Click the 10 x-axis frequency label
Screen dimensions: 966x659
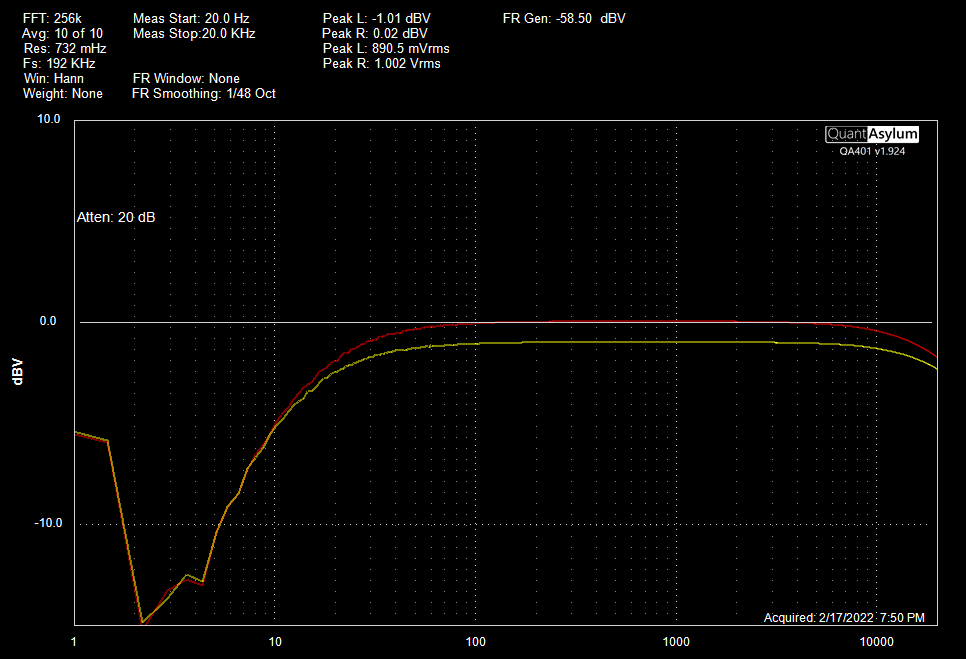coord(275,642)
